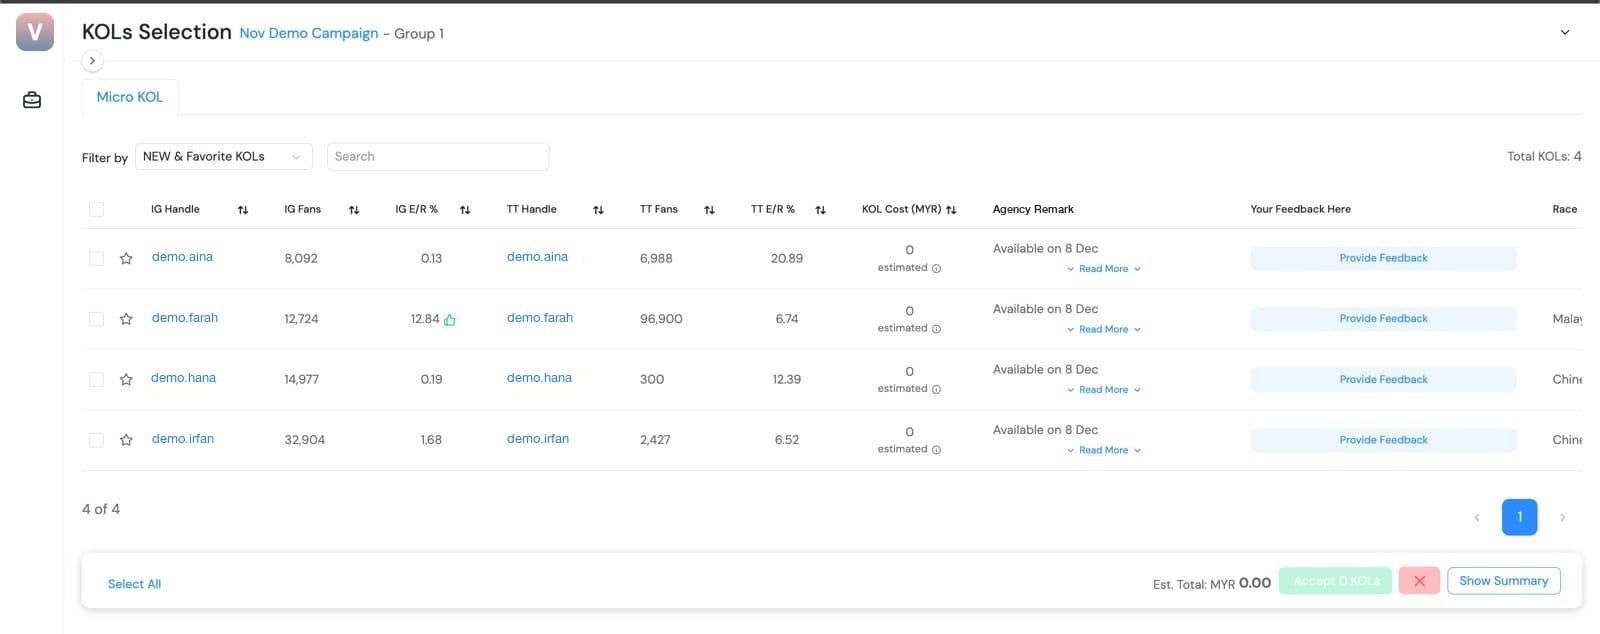Sort by IG E/R % column
This screenshot has height=634, width=1600.
[x=465, y=210]
